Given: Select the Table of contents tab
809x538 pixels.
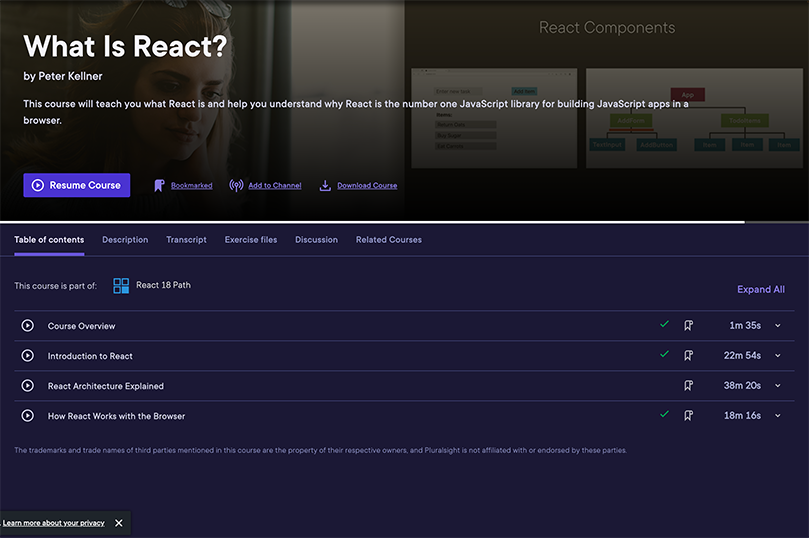Looking at the screenshot, I should pyautogui.click(x=49, y=240).
